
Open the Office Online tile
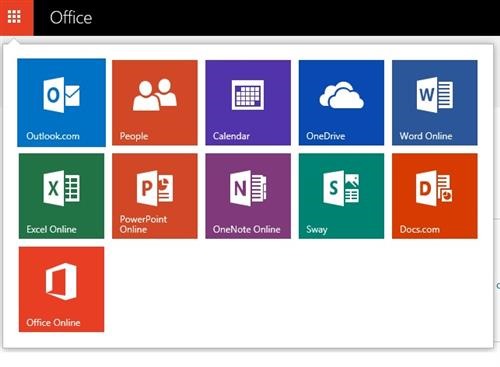coord(62,289)
